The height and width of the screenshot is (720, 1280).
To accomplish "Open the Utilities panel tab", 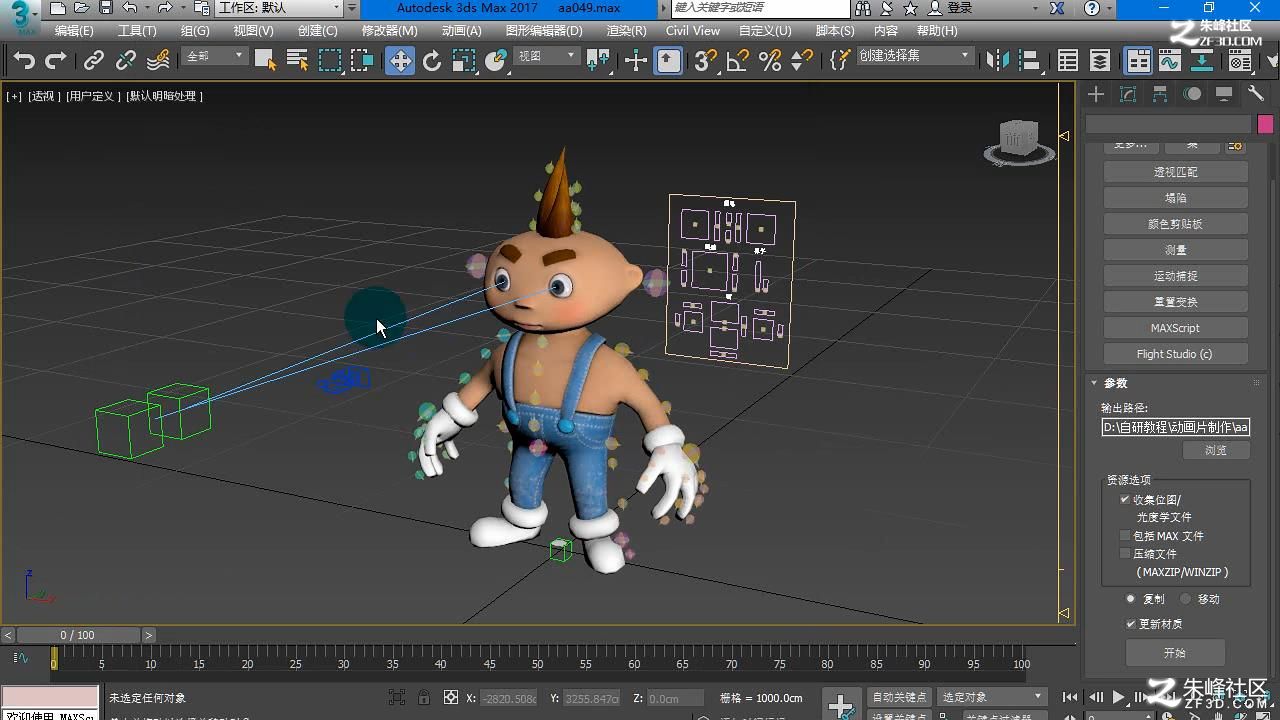I will click(x=1256, y=94).
